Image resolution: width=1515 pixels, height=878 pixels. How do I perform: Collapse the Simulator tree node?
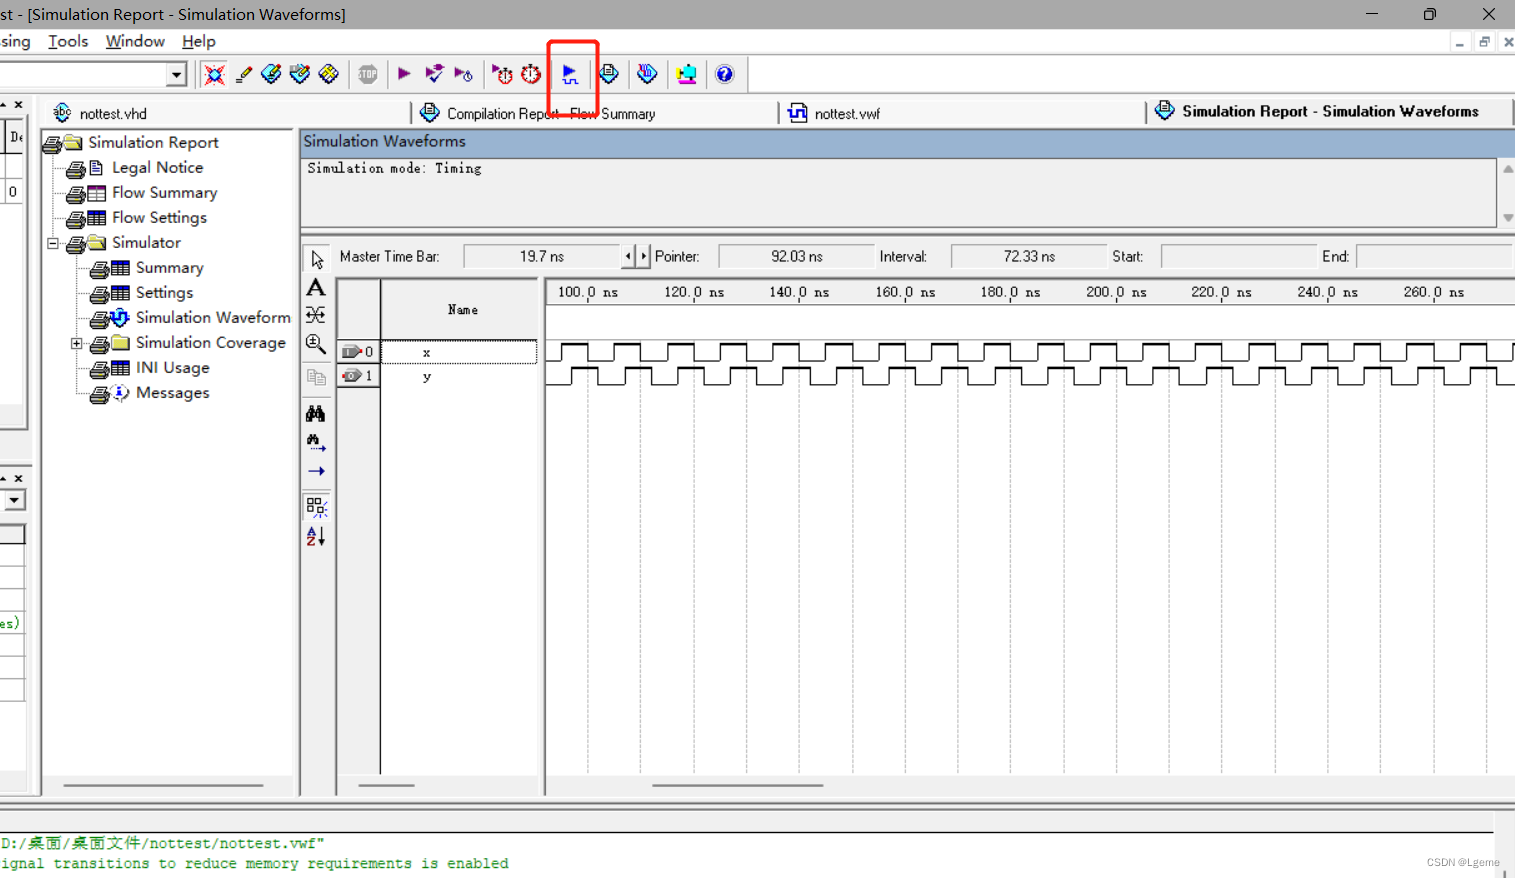click(53, 243)
